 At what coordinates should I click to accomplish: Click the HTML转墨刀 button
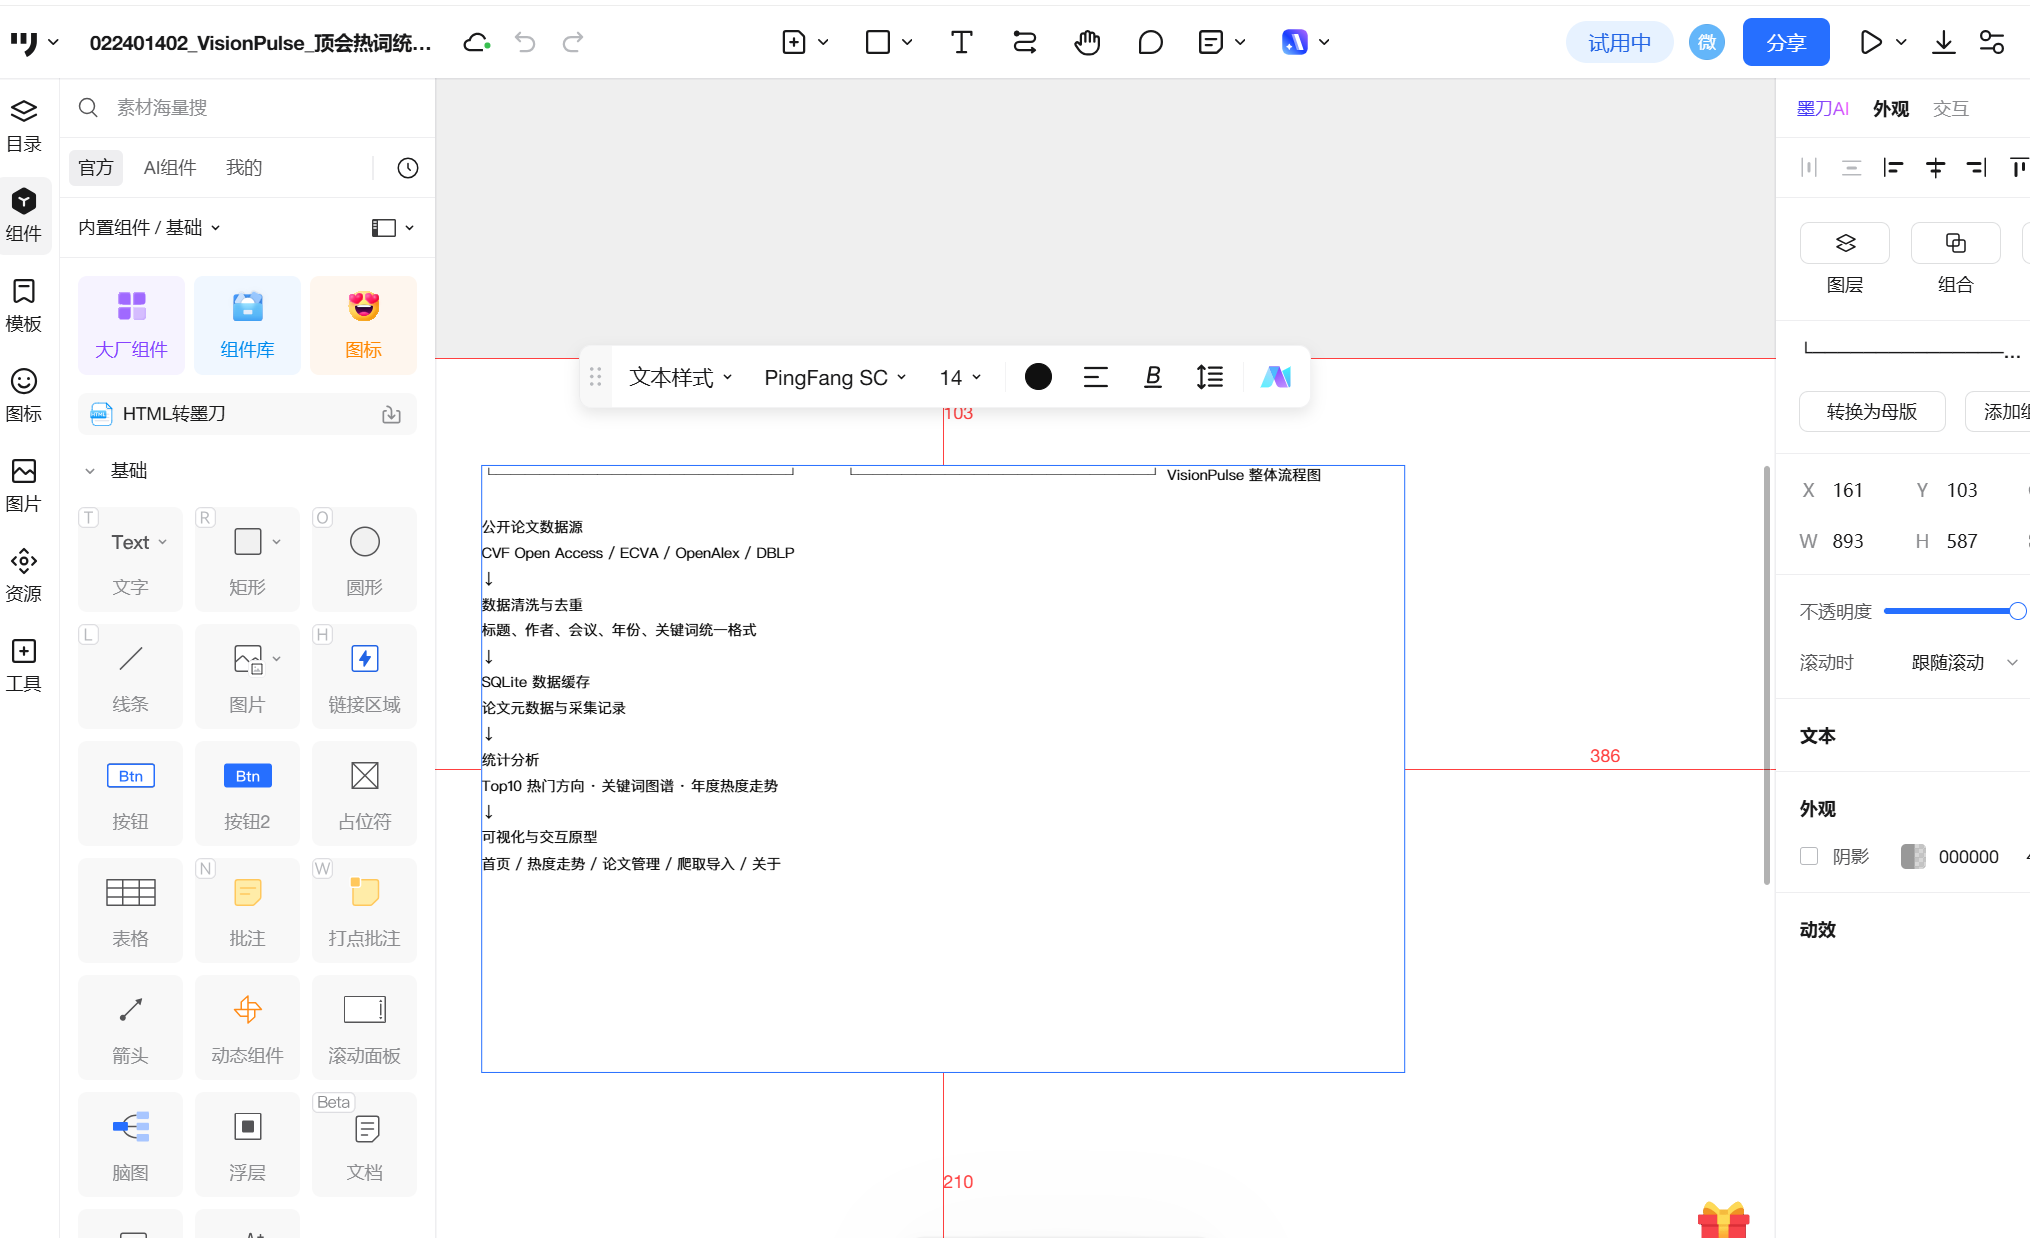[x=247, y=414]
